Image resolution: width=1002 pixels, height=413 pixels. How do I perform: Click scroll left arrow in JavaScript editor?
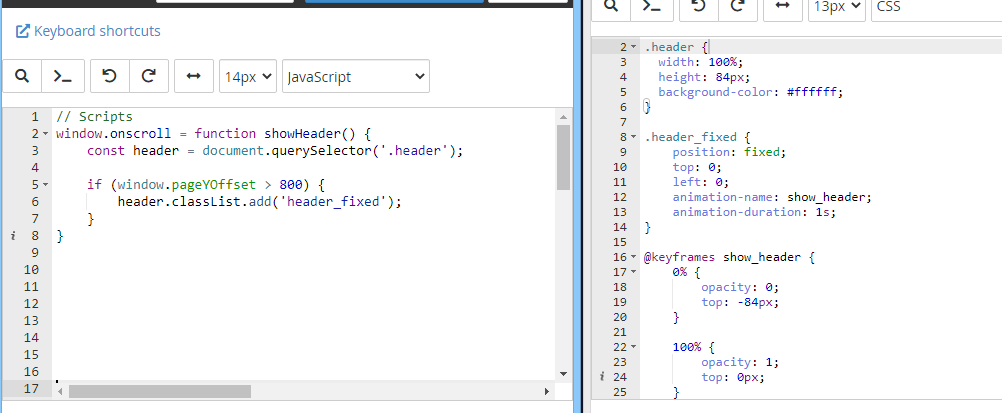(x=60, y=391)
